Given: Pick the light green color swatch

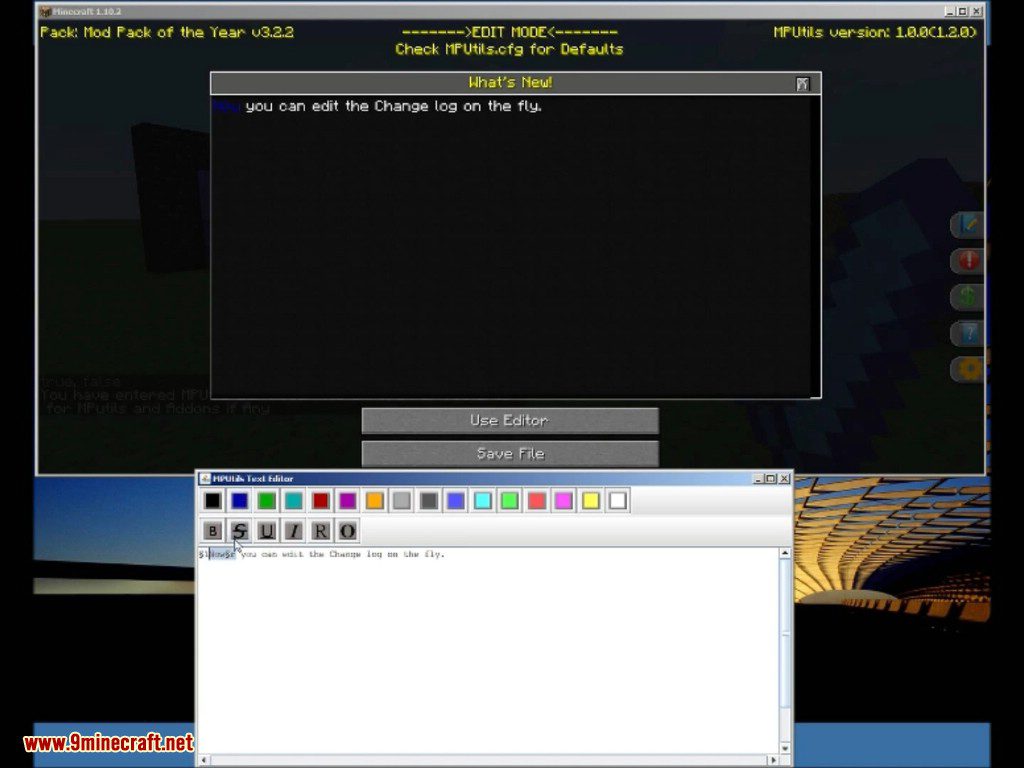Looking at the screenshot, I should click(x=510, y=501).
